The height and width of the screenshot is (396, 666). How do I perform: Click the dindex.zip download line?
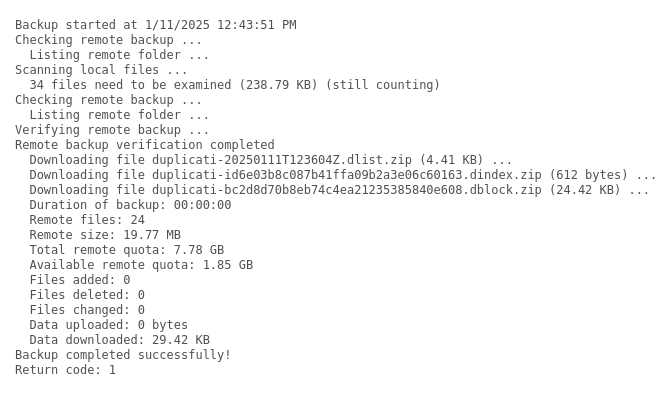[x=342, y=175]
